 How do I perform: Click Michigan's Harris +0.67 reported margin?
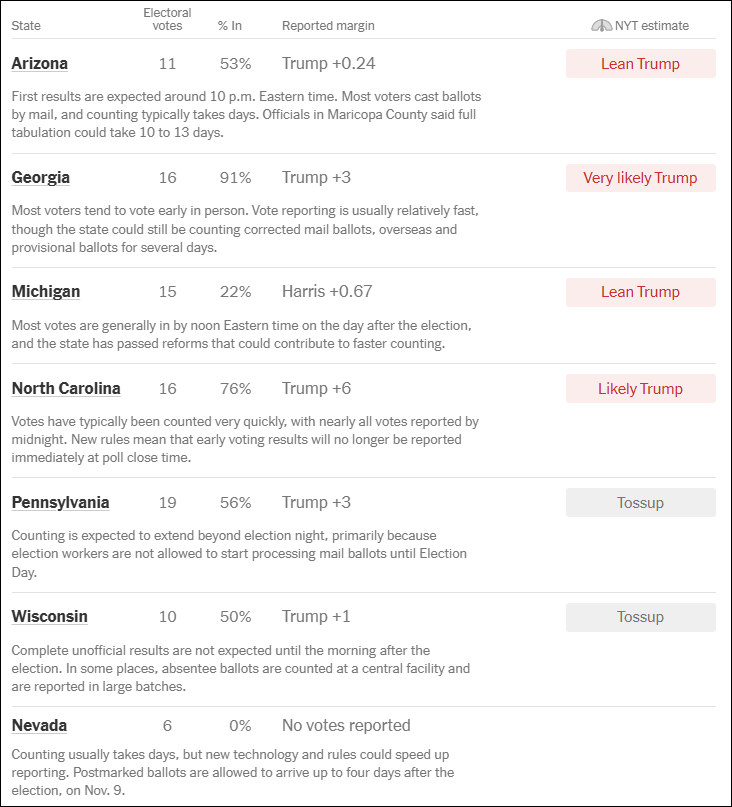(327, 292)
